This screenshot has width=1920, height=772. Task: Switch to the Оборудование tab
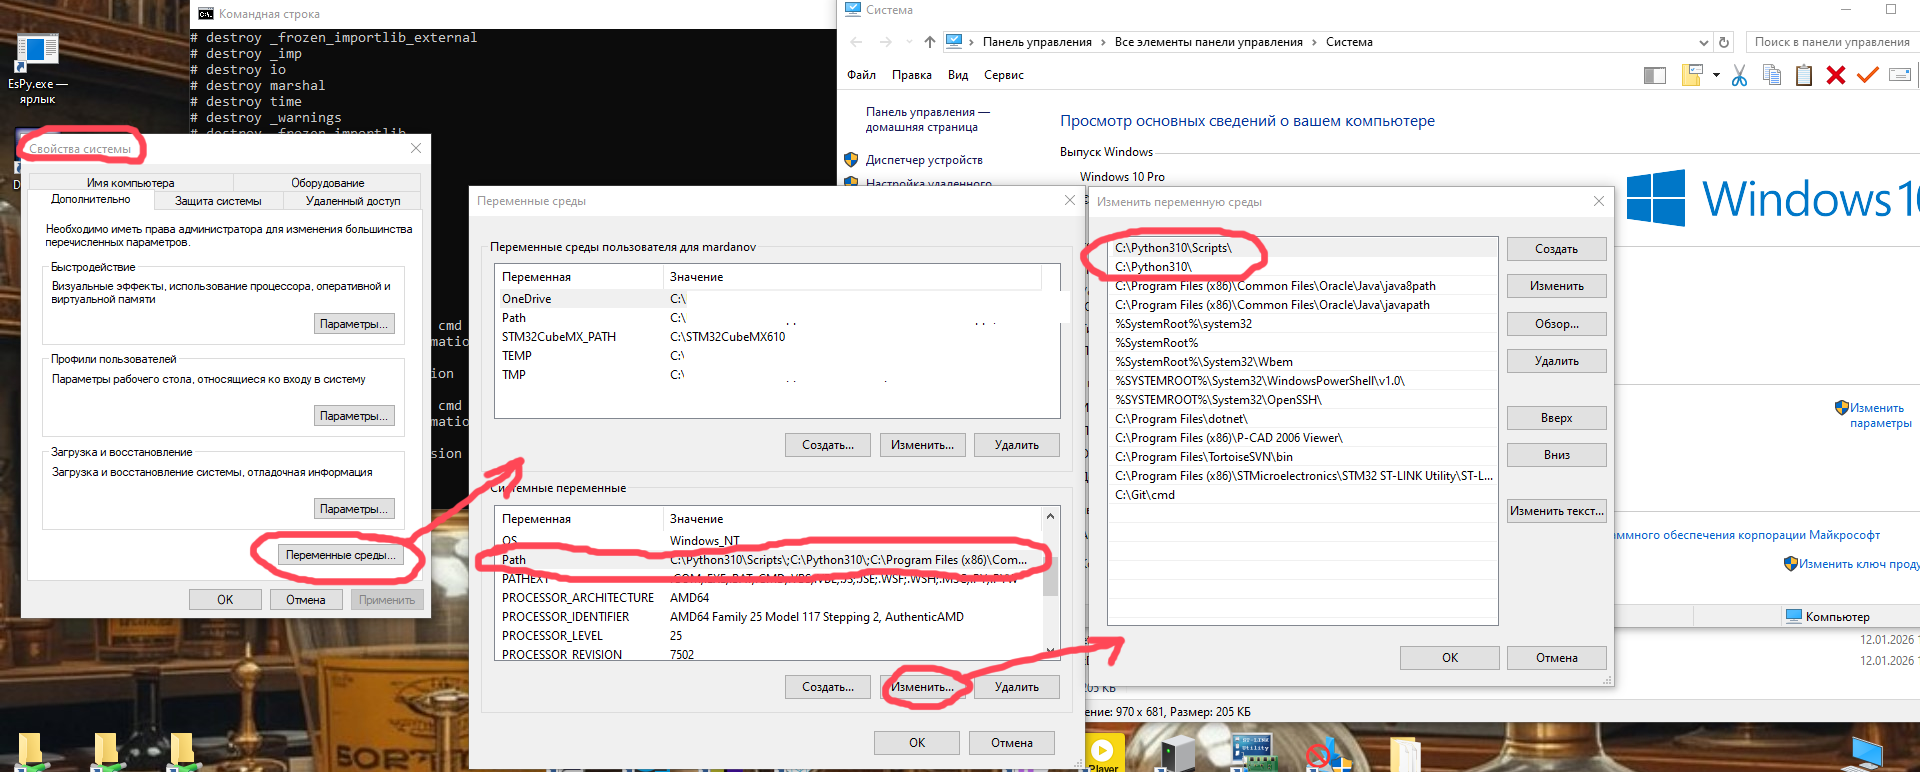pos(327,183)
